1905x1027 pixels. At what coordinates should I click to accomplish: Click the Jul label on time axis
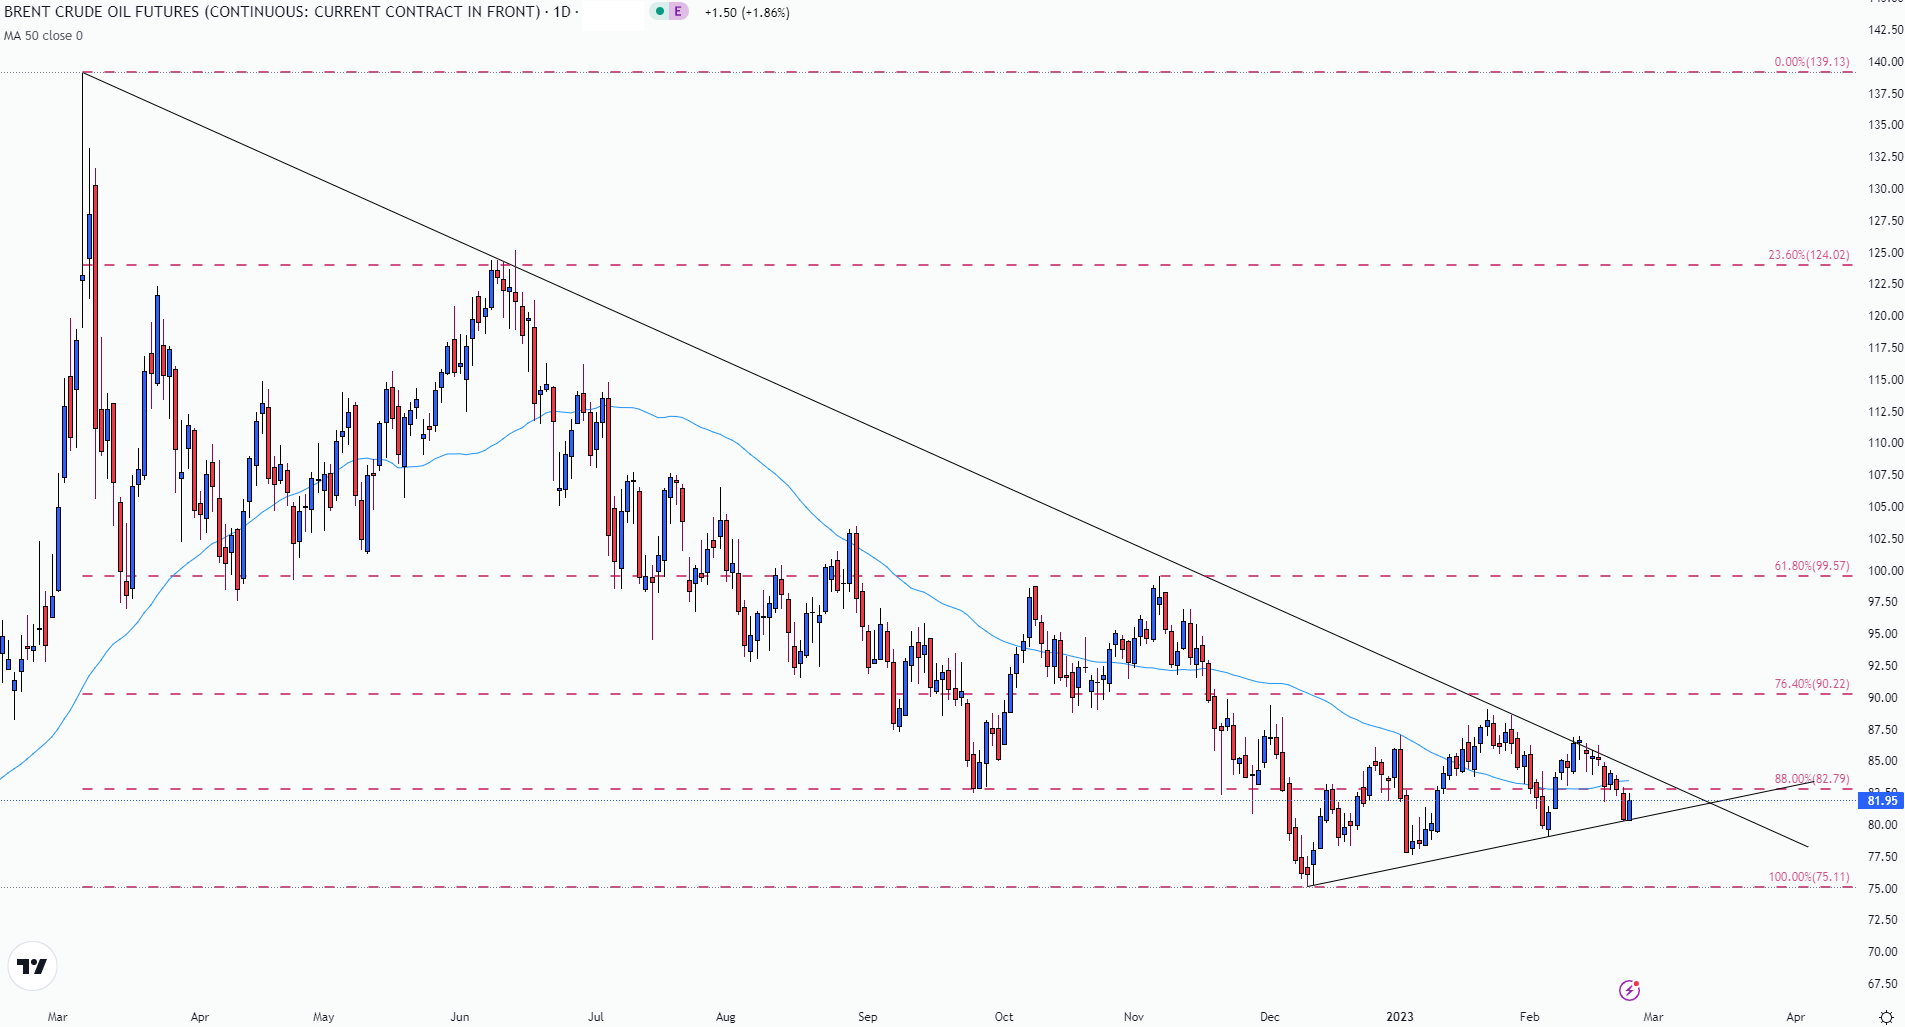click(596, 1017)
